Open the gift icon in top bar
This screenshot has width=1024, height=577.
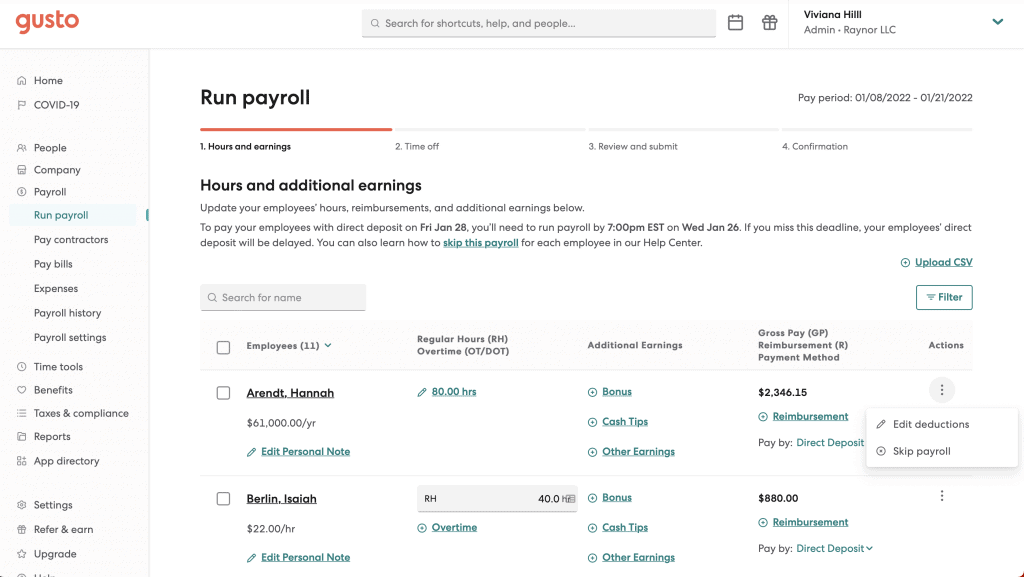pos(769,22)
